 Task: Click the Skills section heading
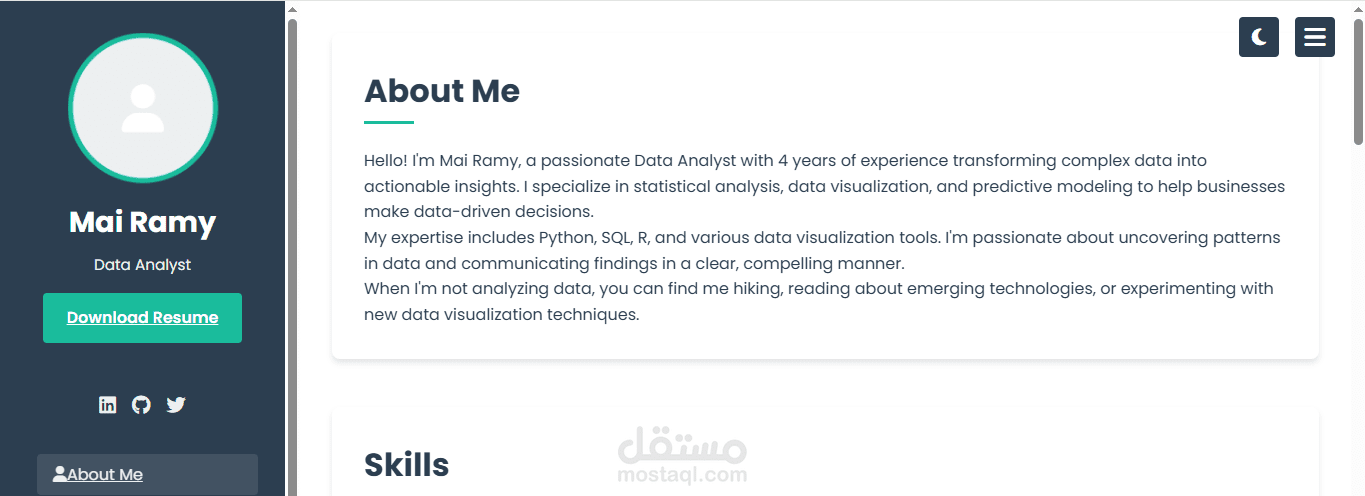(x=406, y=465)
